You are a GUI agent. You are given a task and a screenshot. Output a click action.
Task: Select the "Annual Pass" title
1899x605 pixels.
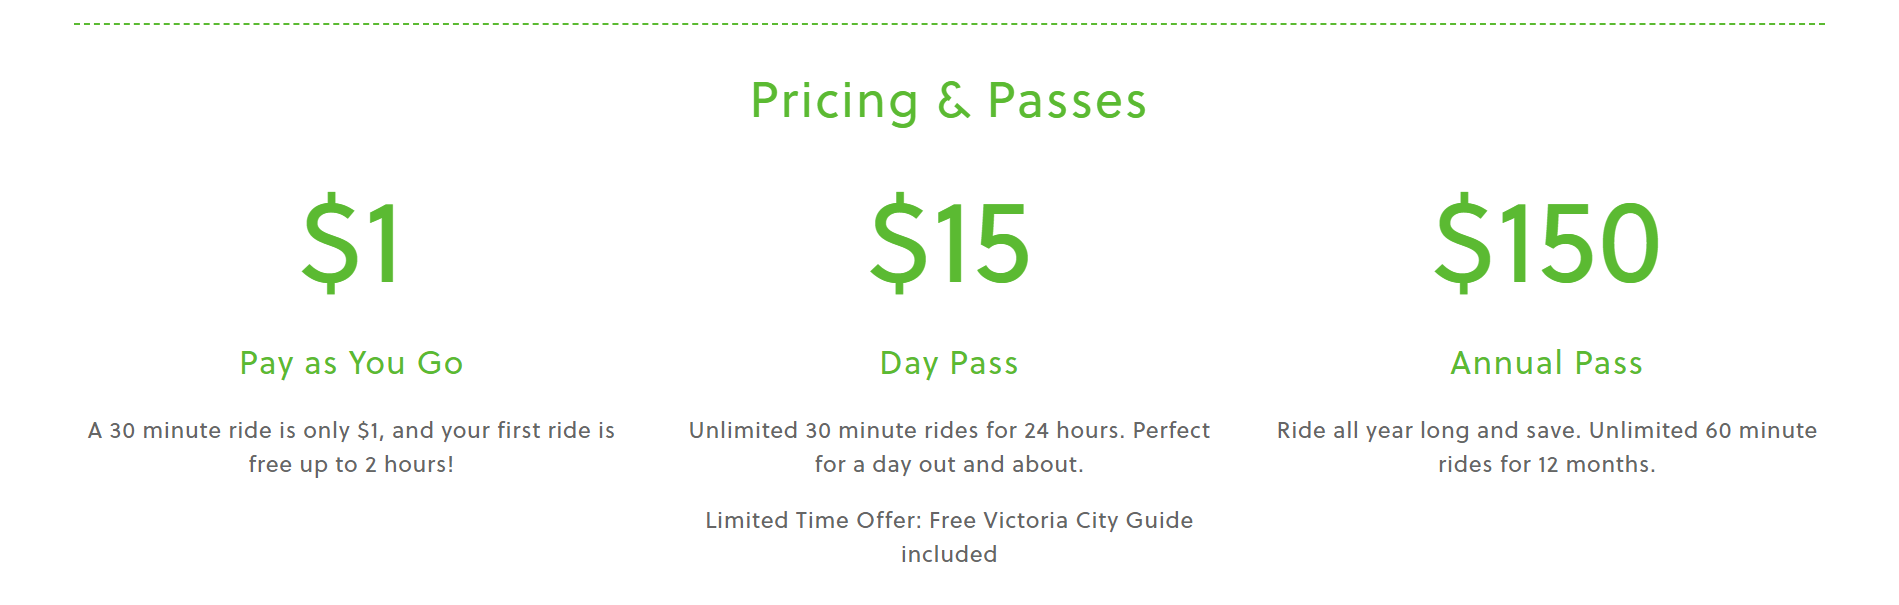[x=1546, y=363]
